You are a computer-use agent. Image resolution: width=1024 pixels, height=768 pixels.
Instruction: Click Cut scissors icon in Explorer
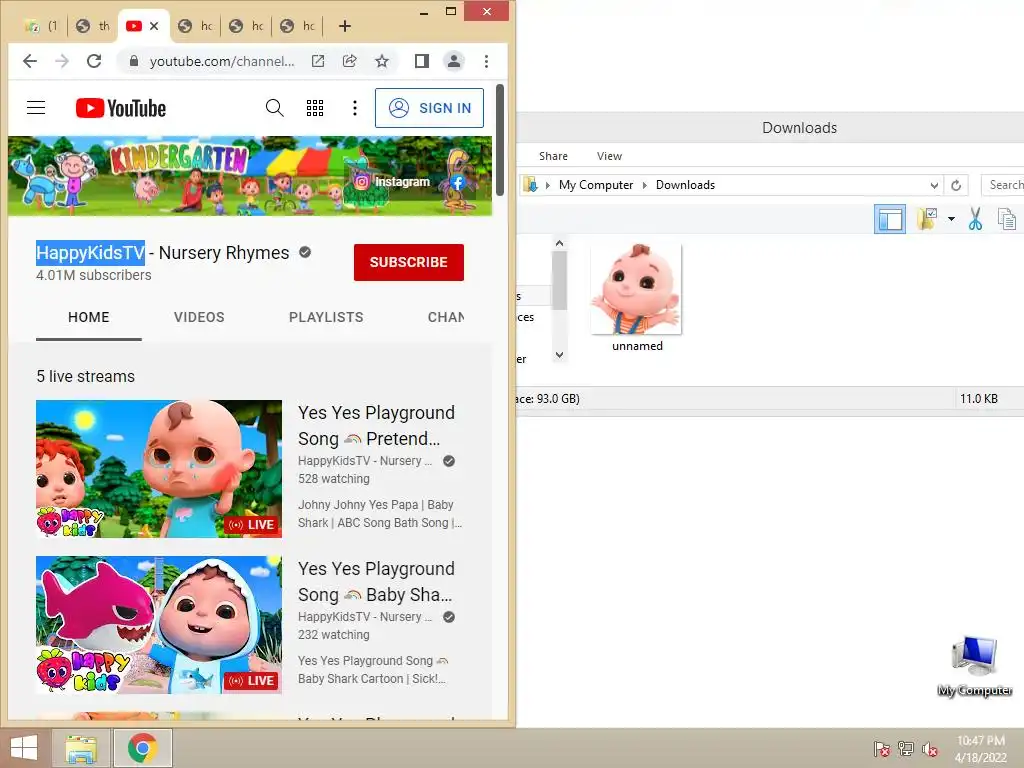(976, 219)
